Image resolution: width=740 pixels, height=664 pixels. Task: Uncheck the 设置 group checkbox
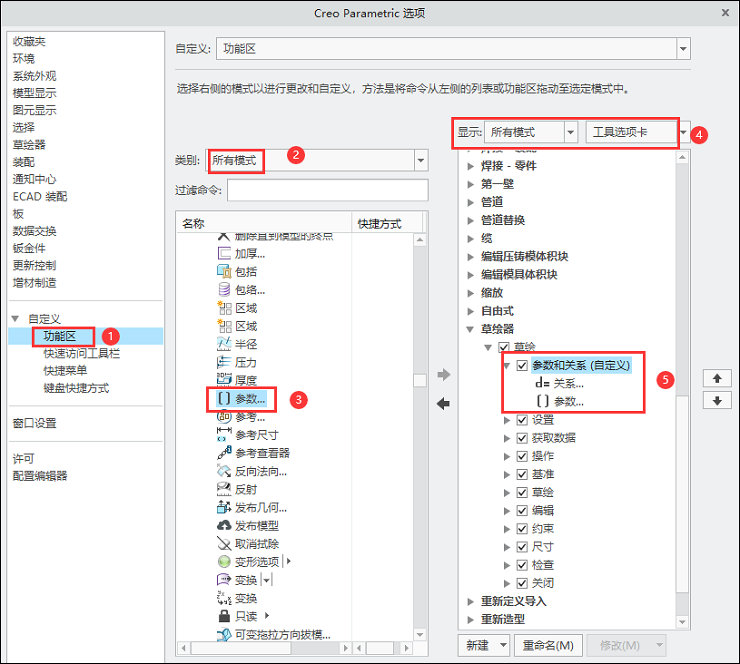click(522, 420)
